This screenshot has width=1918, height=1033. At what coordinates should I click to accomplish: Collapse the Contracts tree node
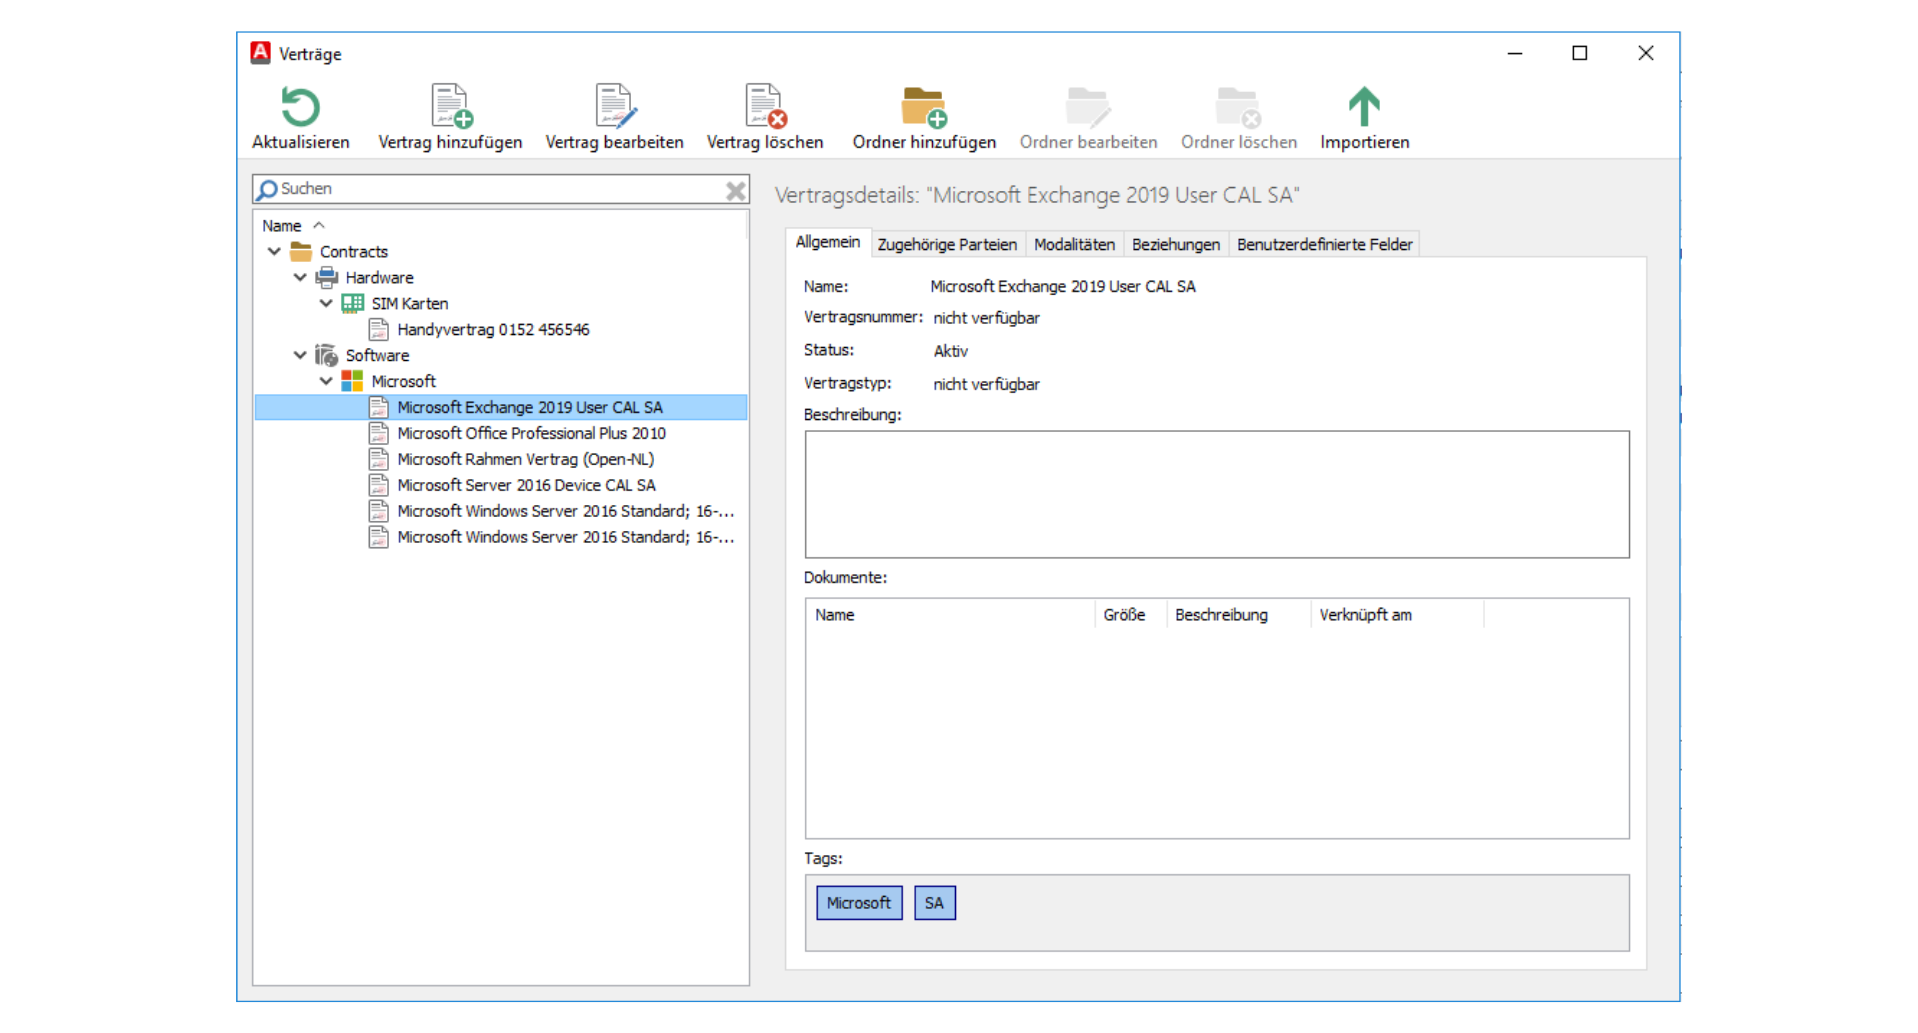click(274, 251)
